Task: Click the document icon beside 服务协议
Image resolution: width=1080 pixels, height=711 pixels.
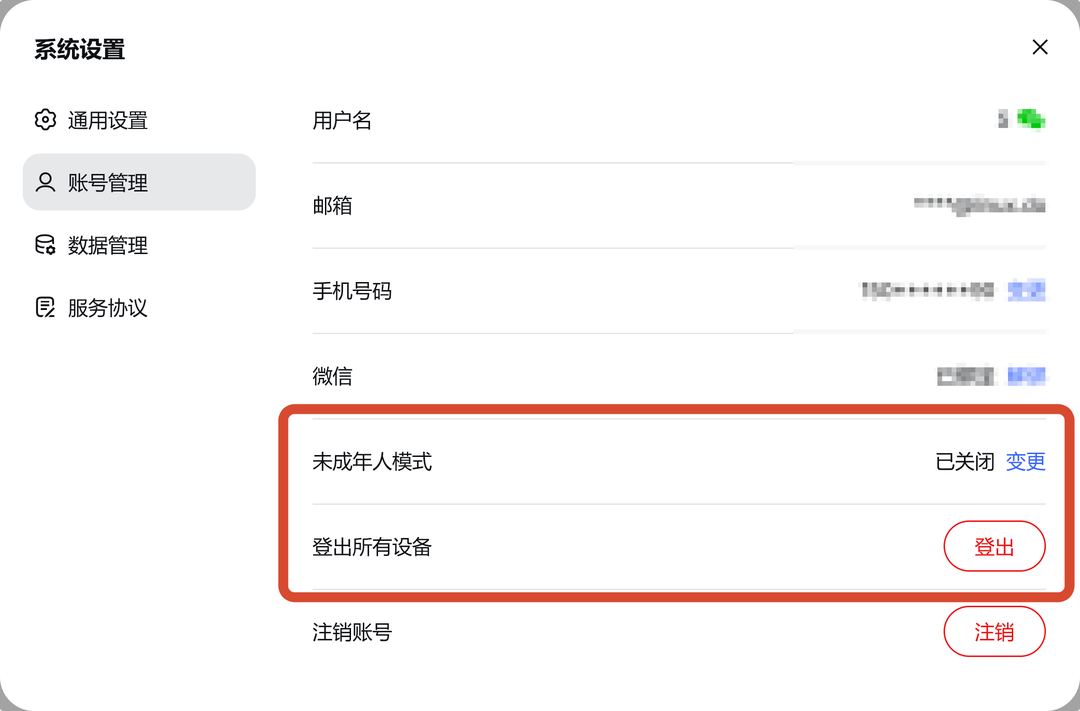Action: pos(45,307)
